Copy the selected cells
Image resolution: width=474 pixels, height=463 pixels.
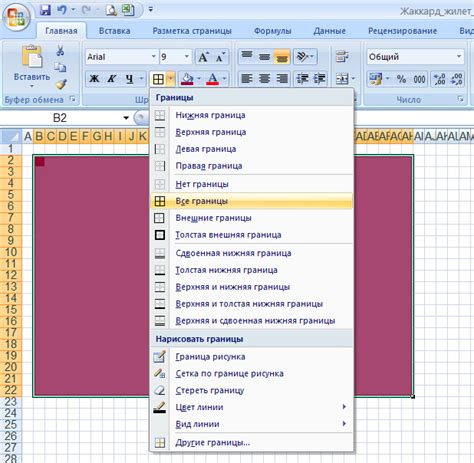click(x=60, y=67)
